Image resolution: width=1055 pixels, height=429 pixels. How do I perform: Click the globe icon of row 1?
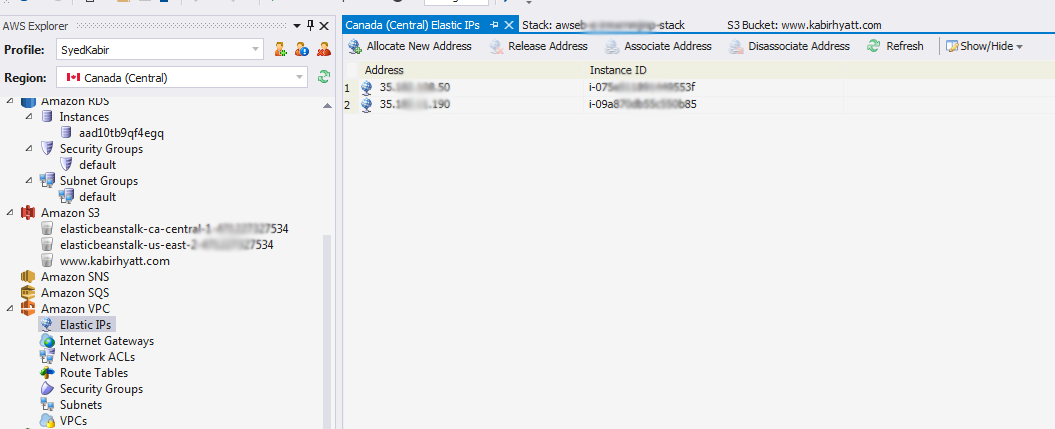click(367, 87)
